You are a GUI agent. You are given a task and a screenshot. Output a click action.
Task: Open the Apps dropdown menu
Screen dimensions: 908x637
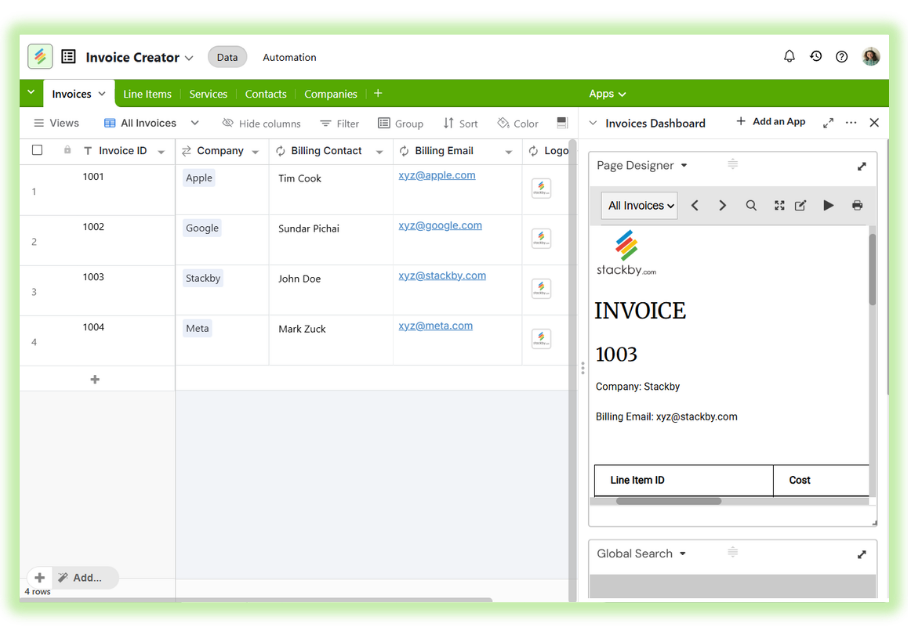[x=607, y=94]
